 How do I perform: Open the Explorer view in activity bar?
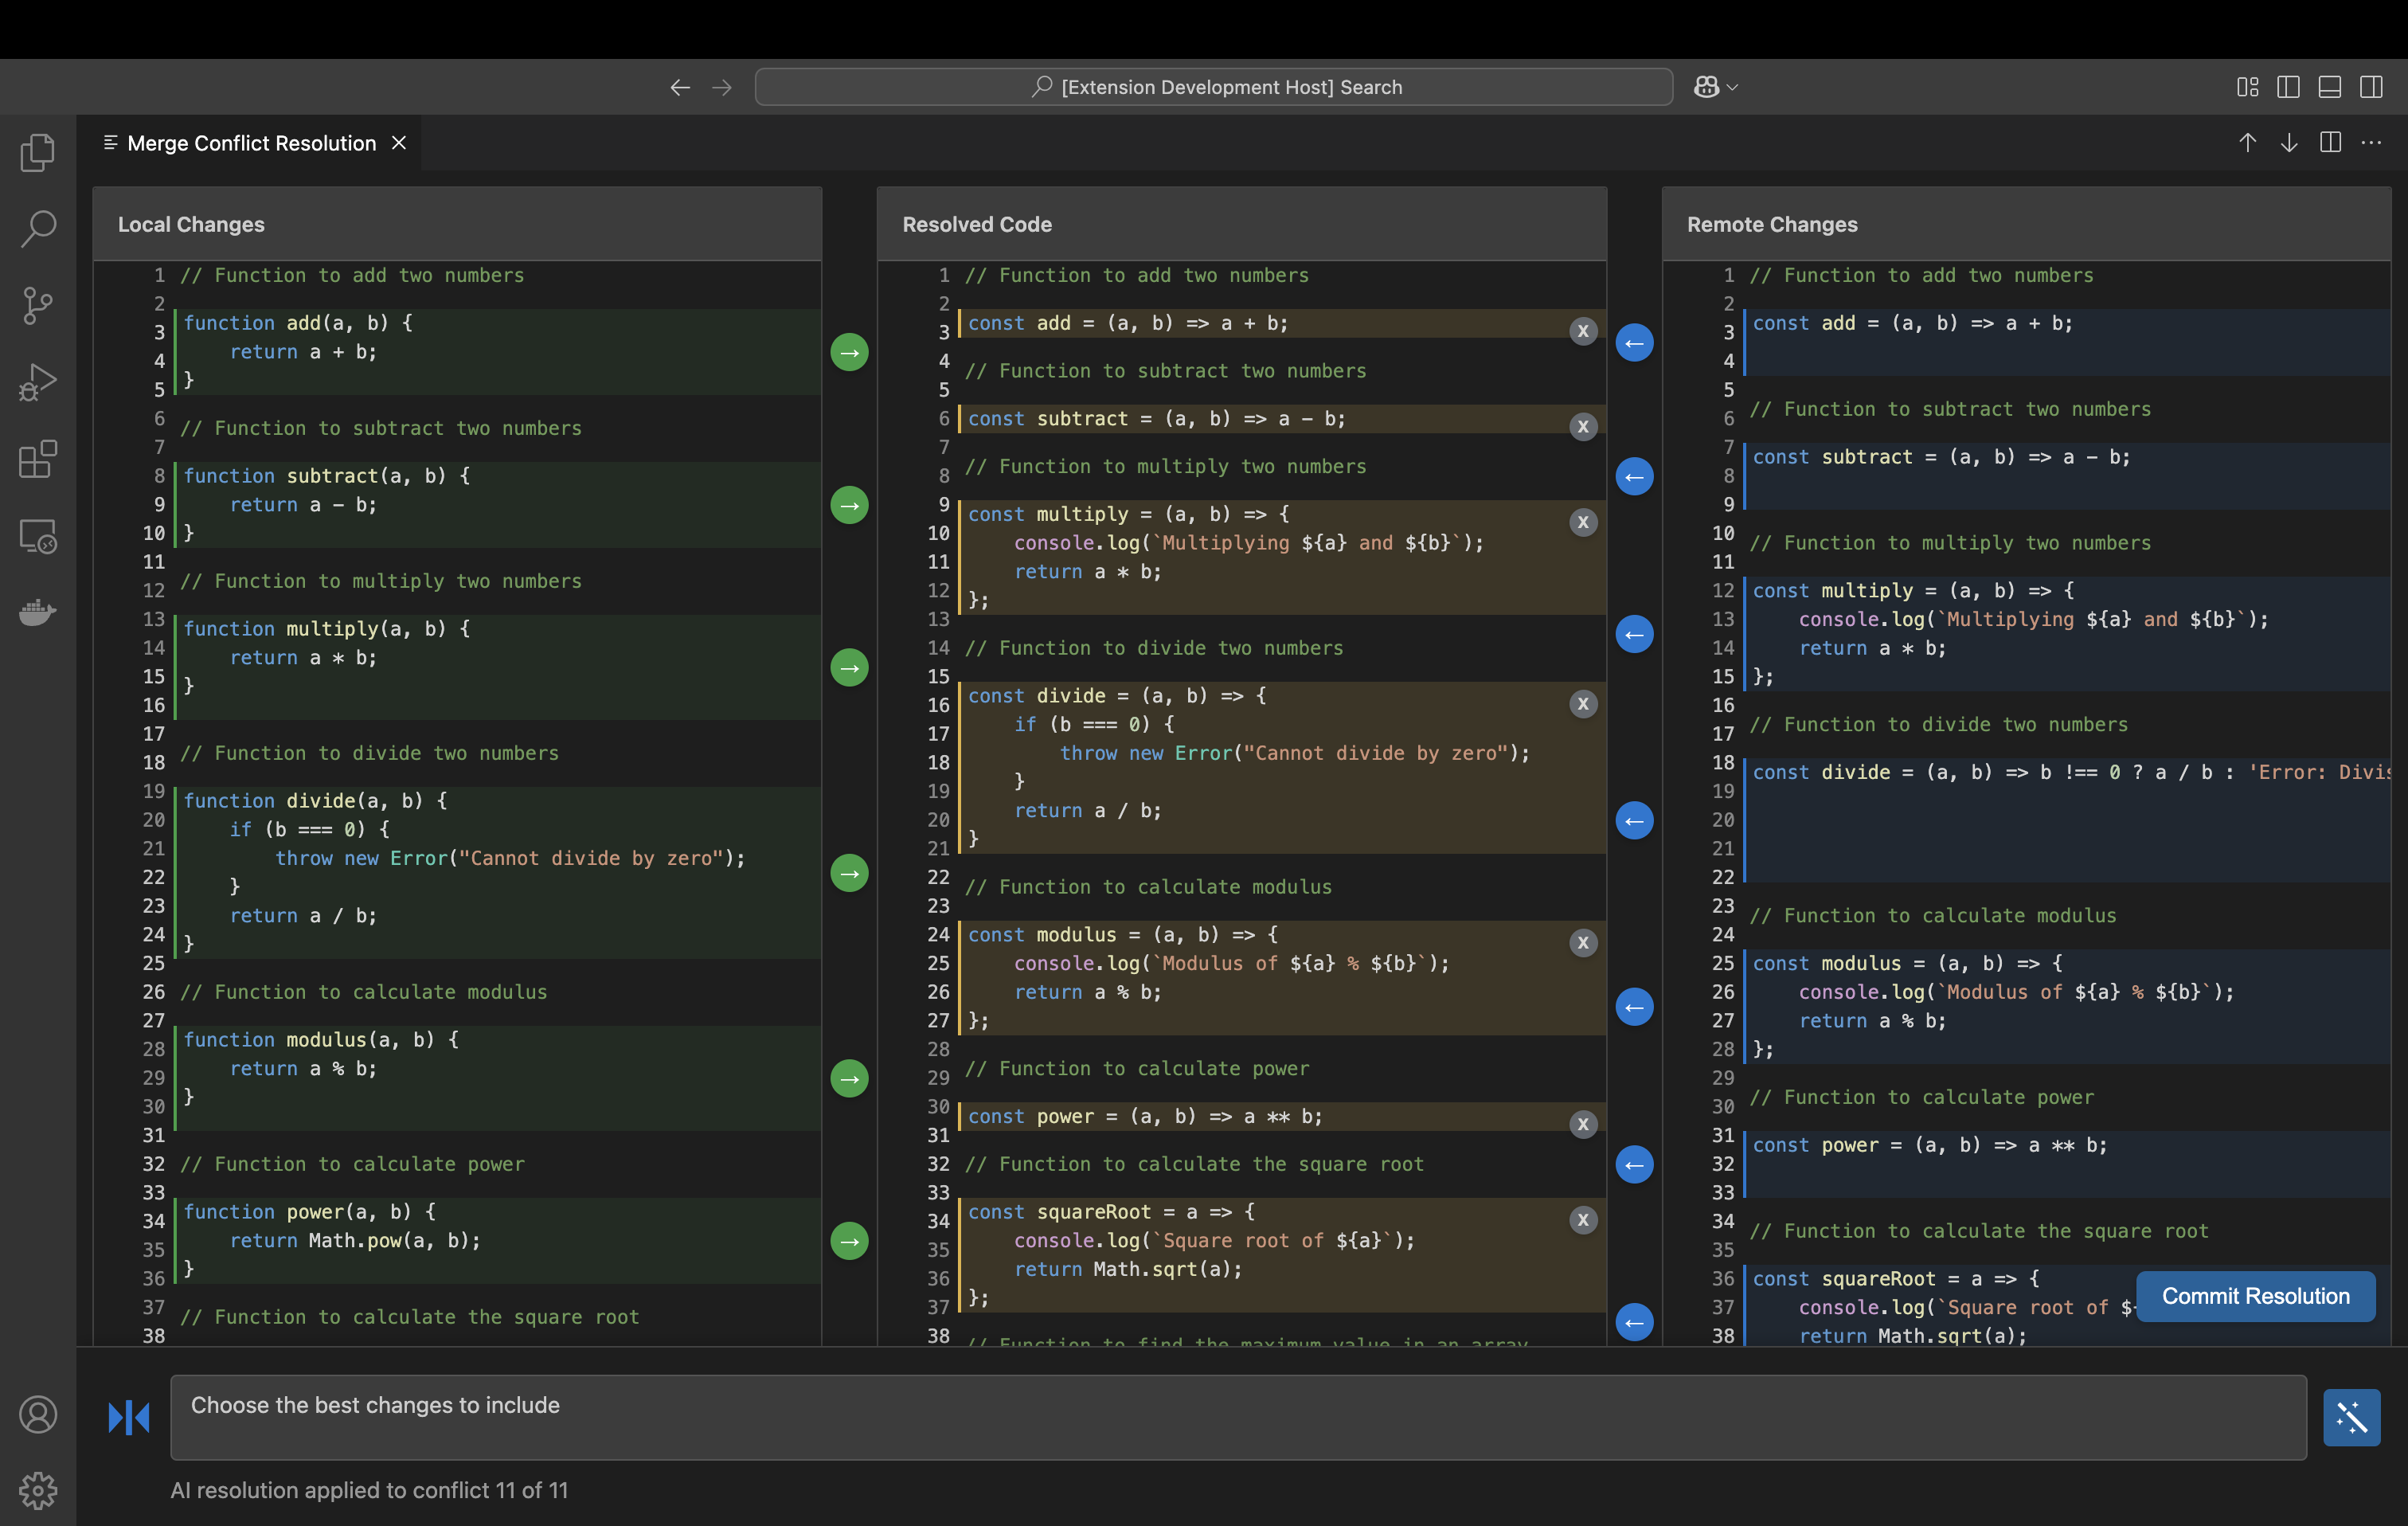click(37, 153)
